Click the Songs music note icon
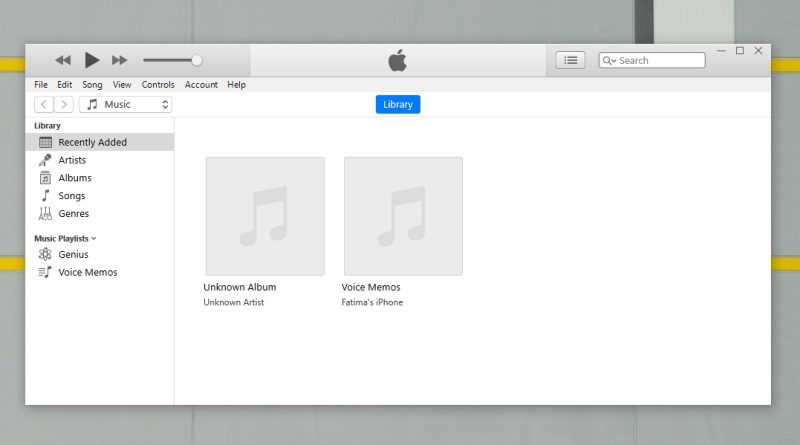 tap(45, 196)
